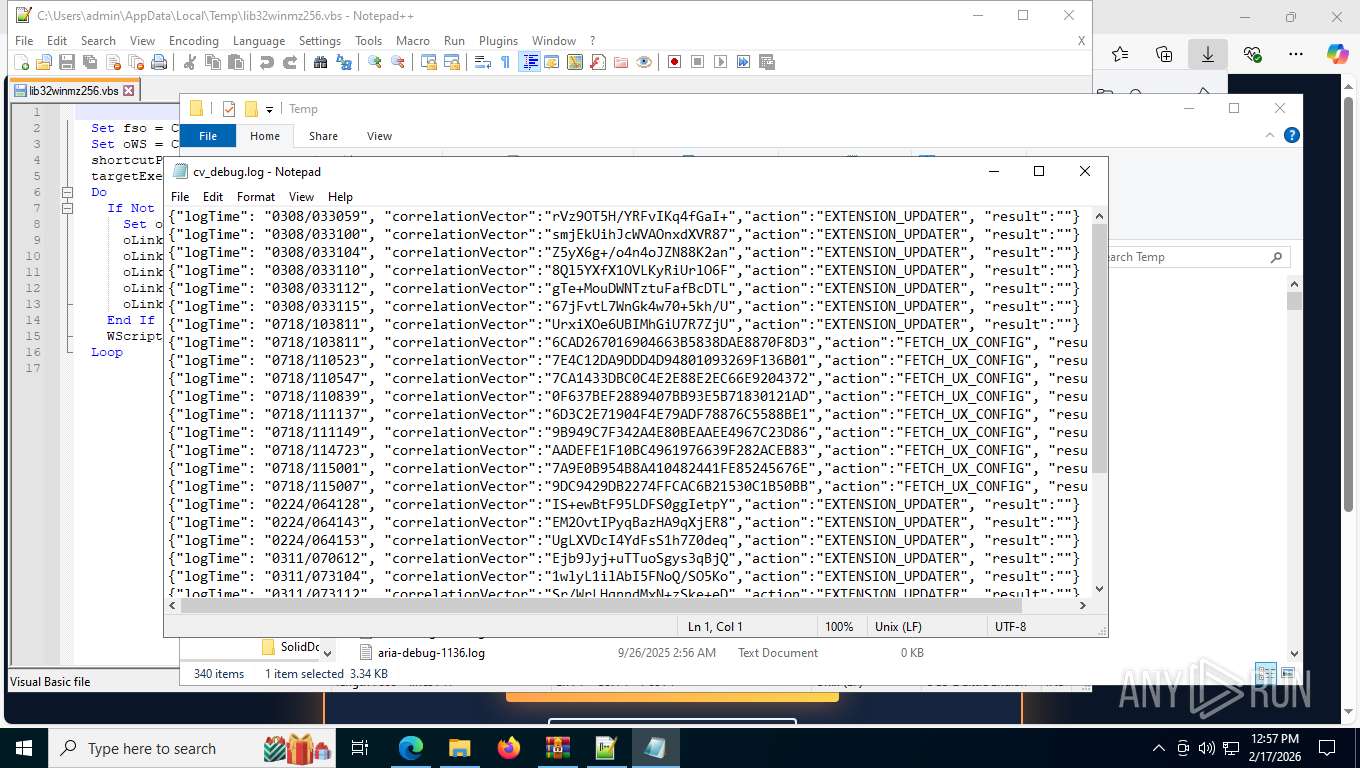Image resolution: width=1360 pixels, height=768 pixels.
Task: Open Edge Collections icon
Action: [x=1164, y=54]
